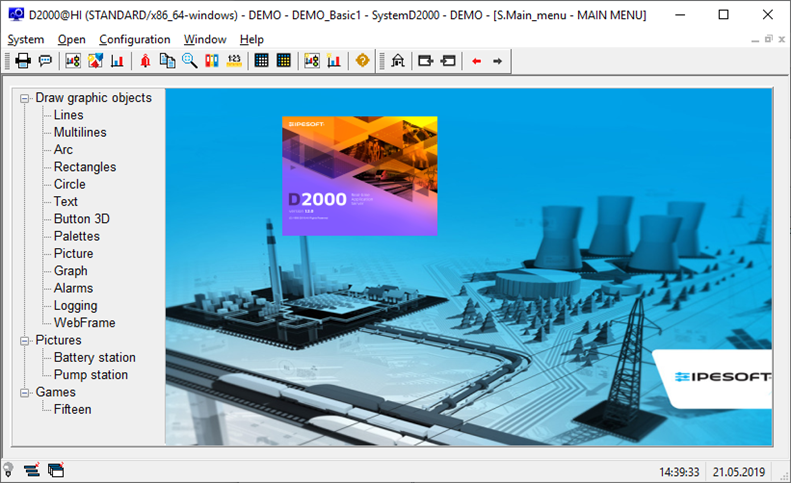Click the speech bubble icon in toolbar
This screenshot has height=483, width=791.
45,61
